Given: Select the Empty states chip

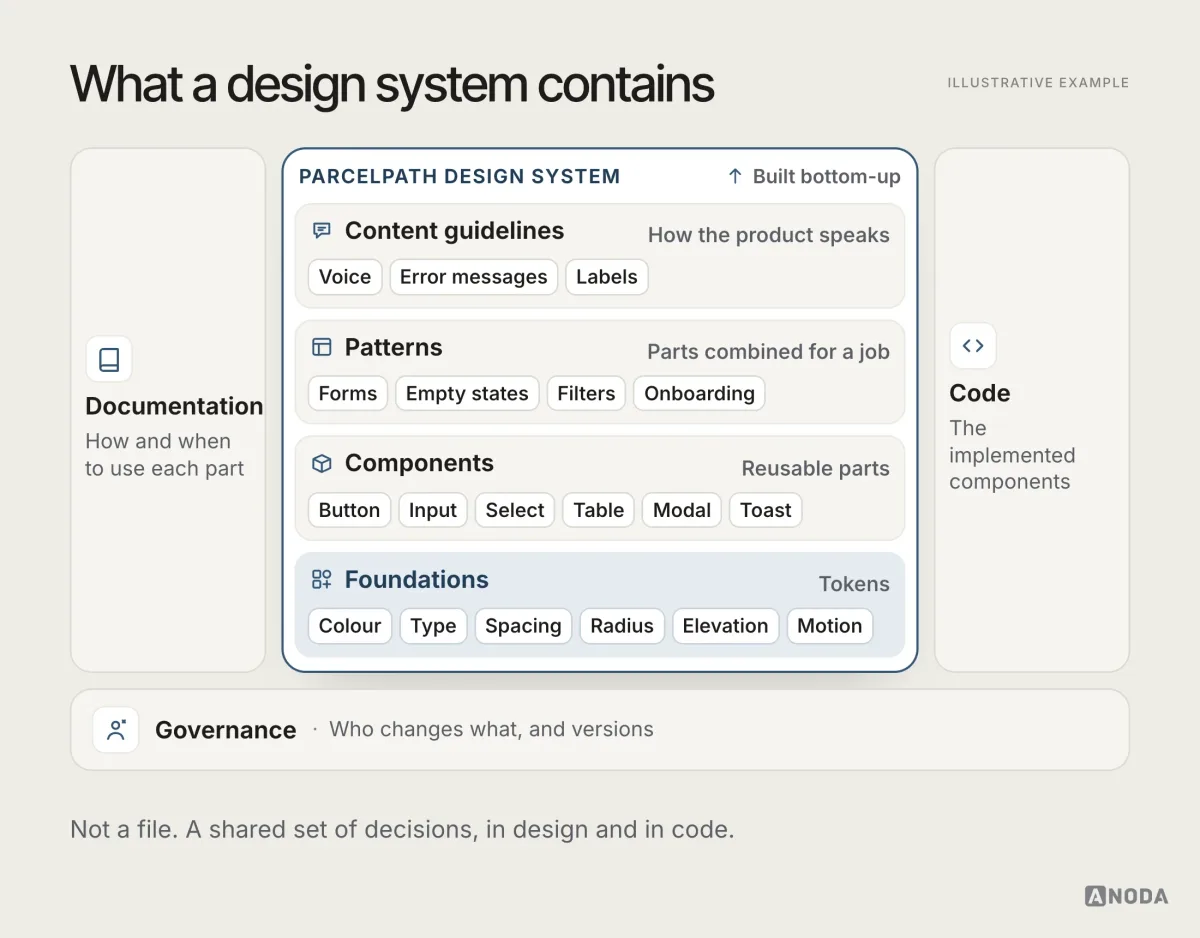Looking at the screenshot, I should tap(467, 394).
